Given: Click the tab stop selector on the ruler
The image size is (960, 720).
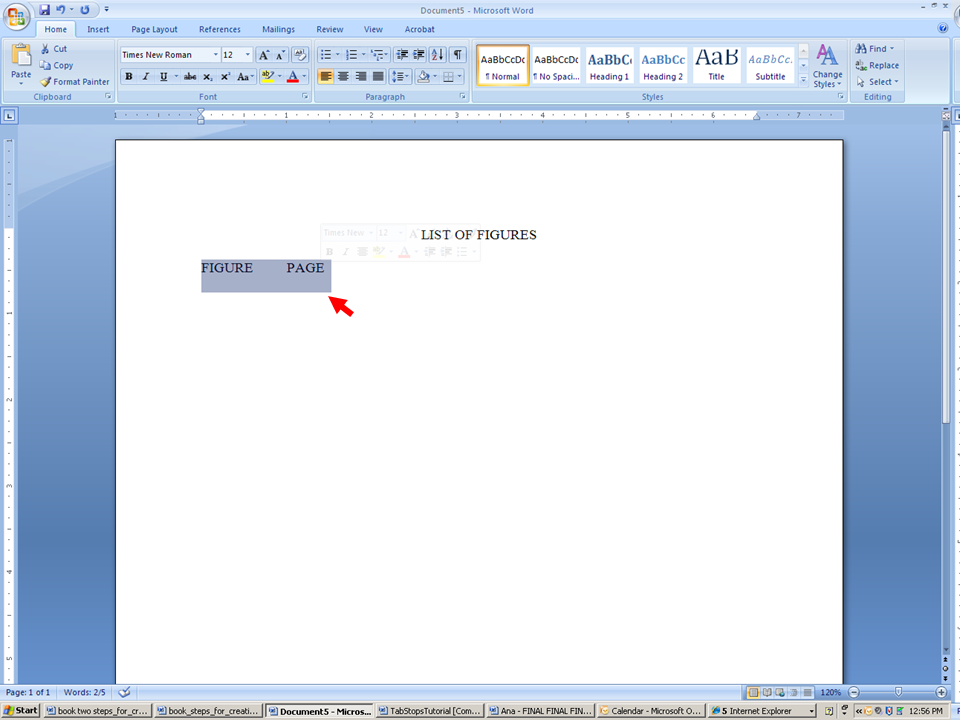Looking at the screenshot, I should point(9,115).
